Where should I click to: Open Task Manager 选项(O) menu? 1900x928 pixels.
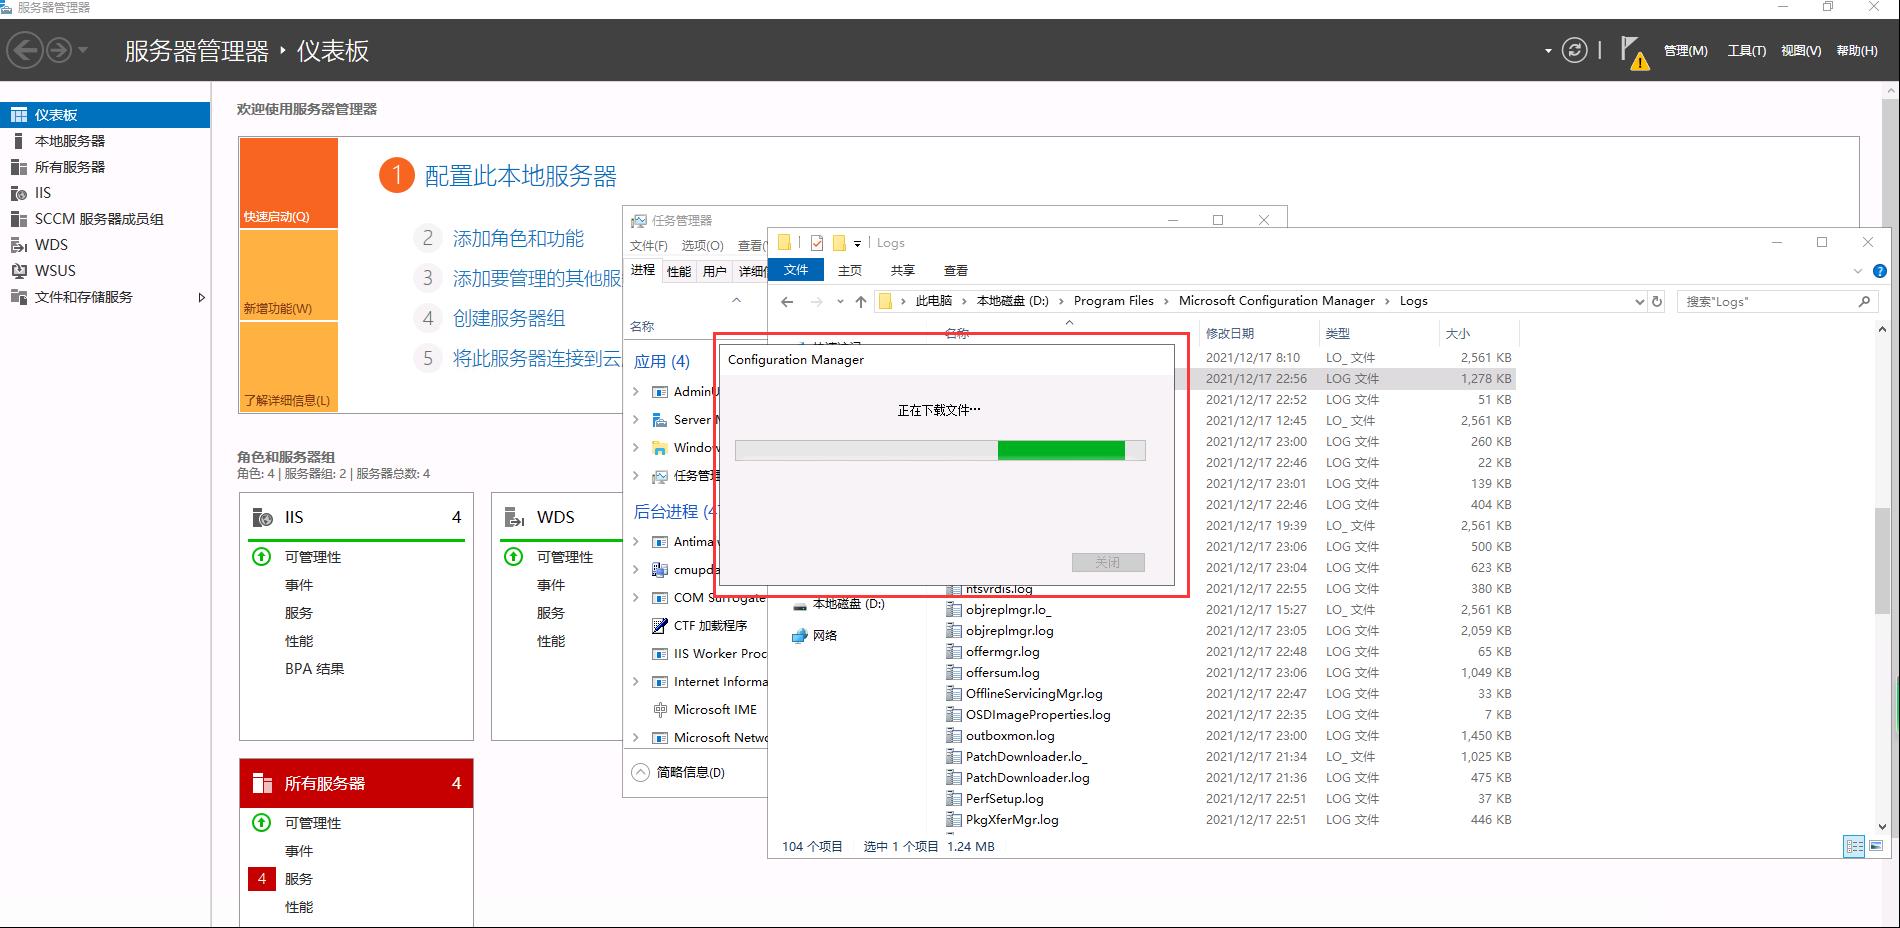click(x=702, y=246)
